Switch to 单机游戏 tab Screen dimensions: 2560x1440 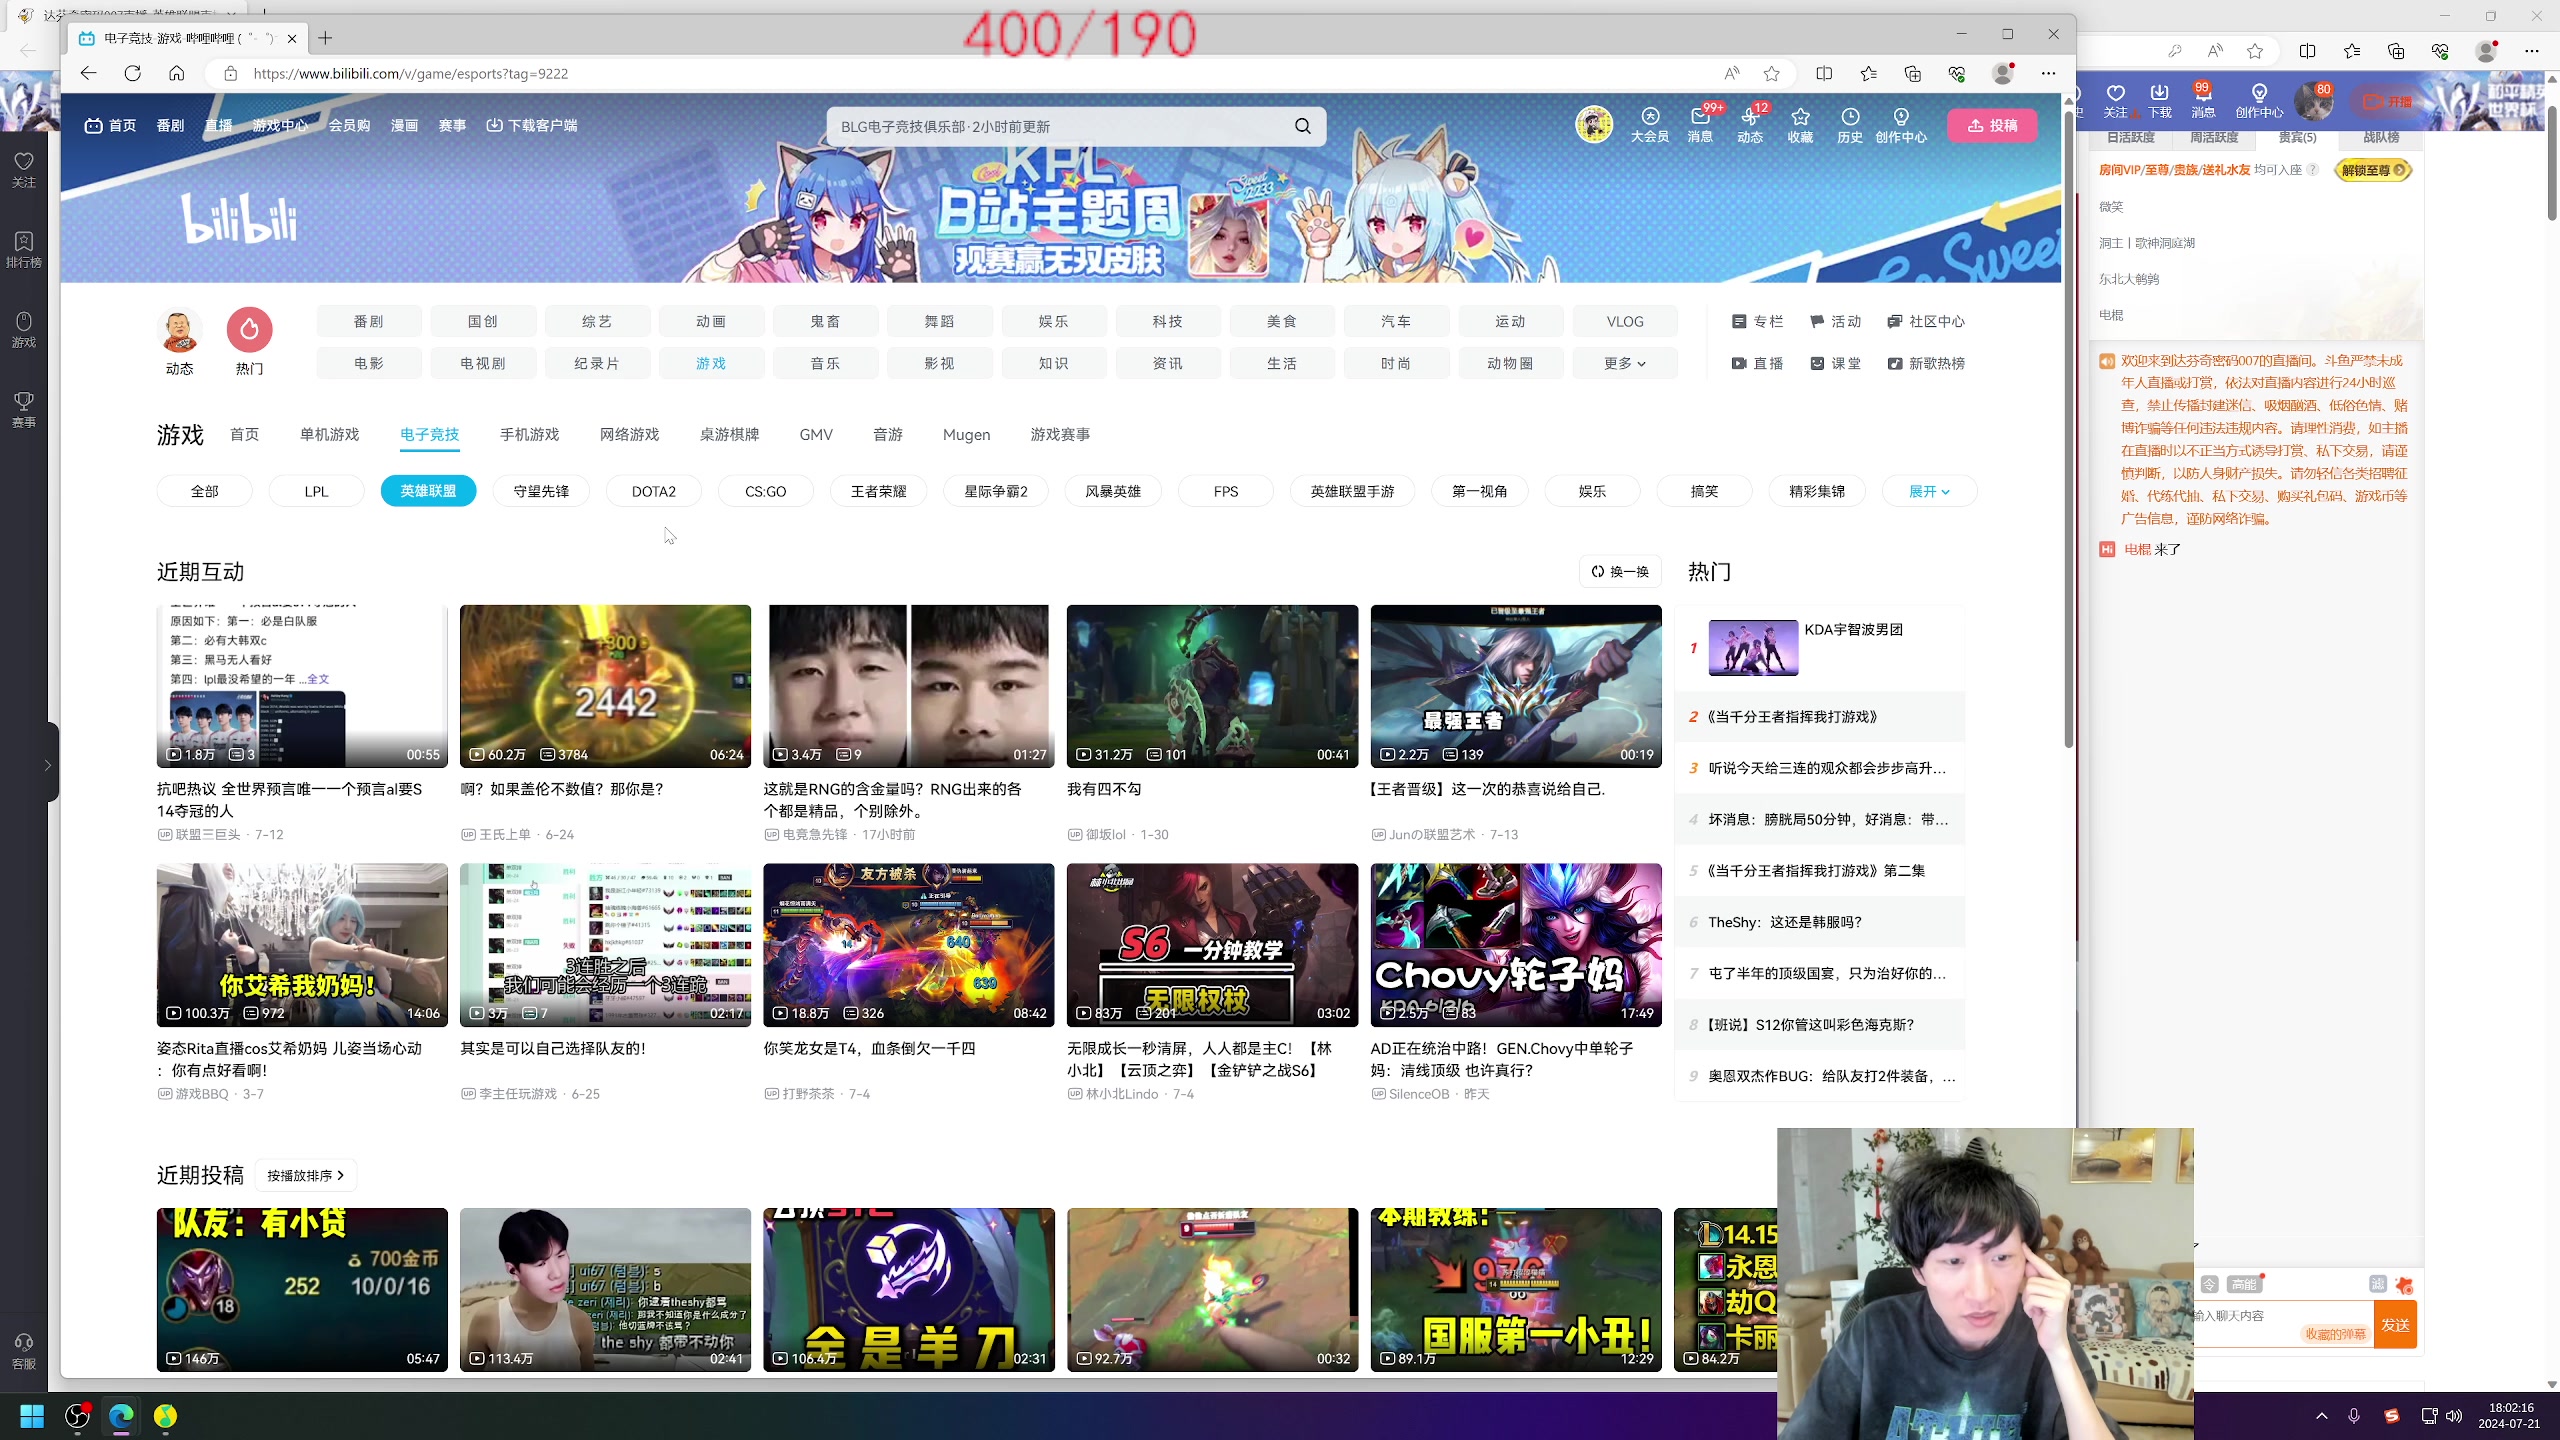[x=329, y=434]
